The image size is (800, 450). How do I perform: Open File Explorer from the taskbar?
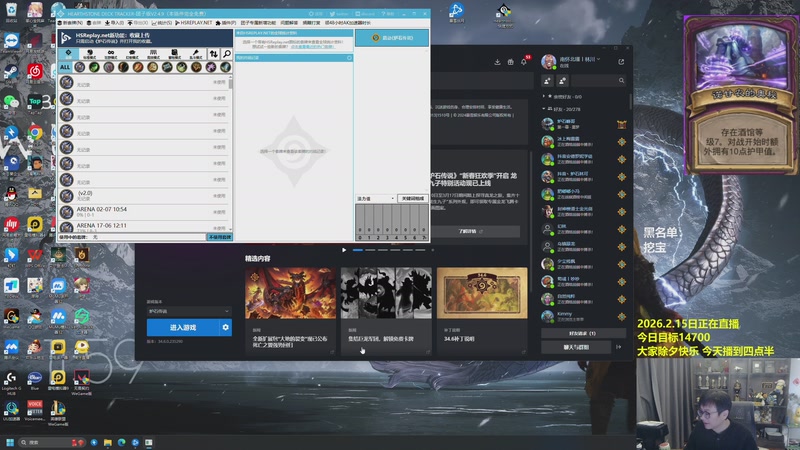[108, 442]
